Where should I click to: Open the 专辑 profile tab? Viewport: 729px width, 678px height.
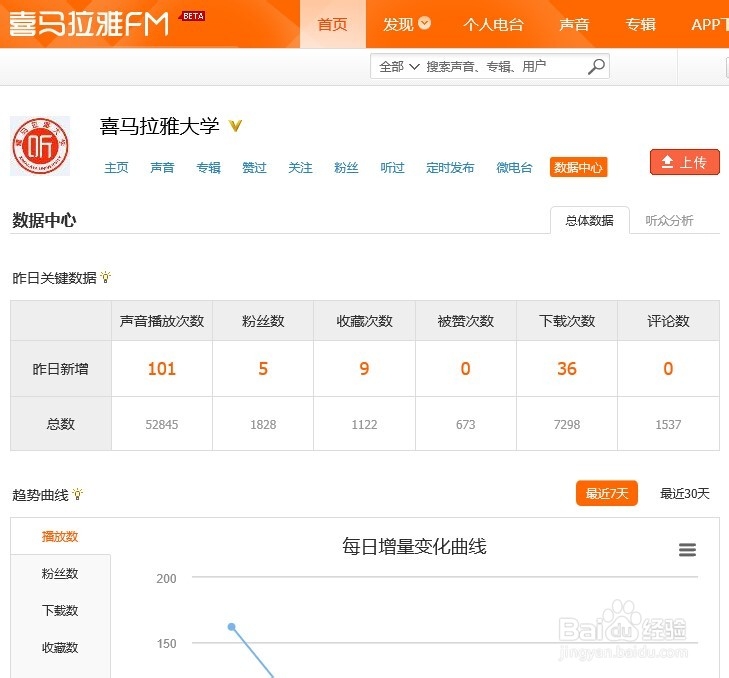(x=208, y=167)
